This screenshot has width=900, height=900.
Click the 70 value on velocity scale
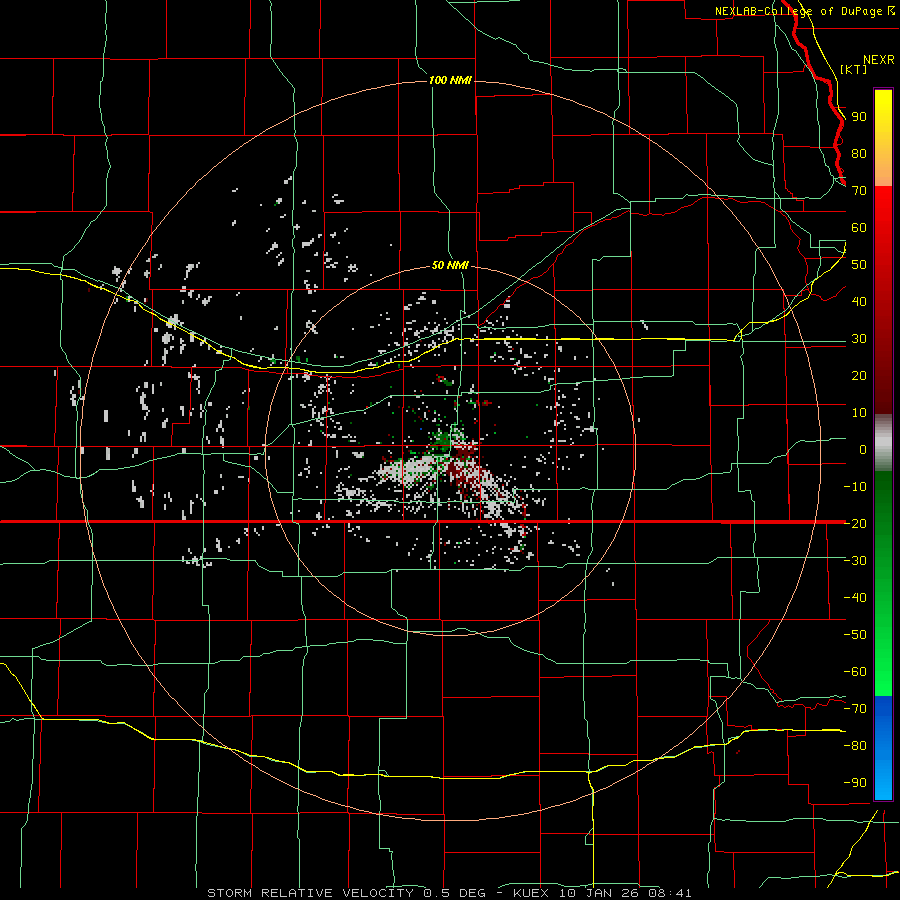point(859,191)
